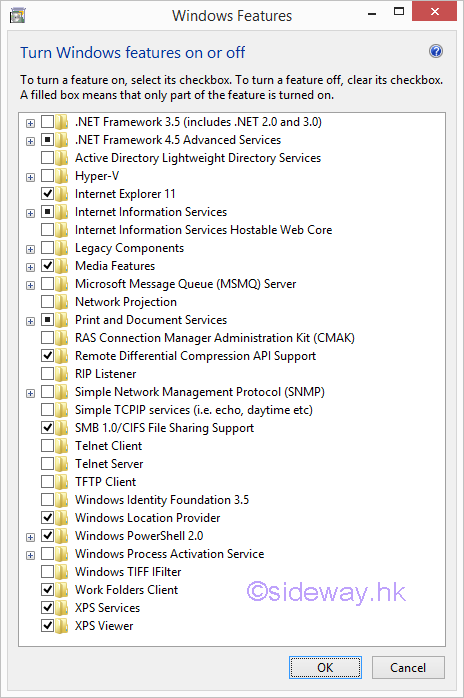The image size is (464, 698).
Task: Uncheck the Media Features checkbox
Action: click(x=47, y=266)
